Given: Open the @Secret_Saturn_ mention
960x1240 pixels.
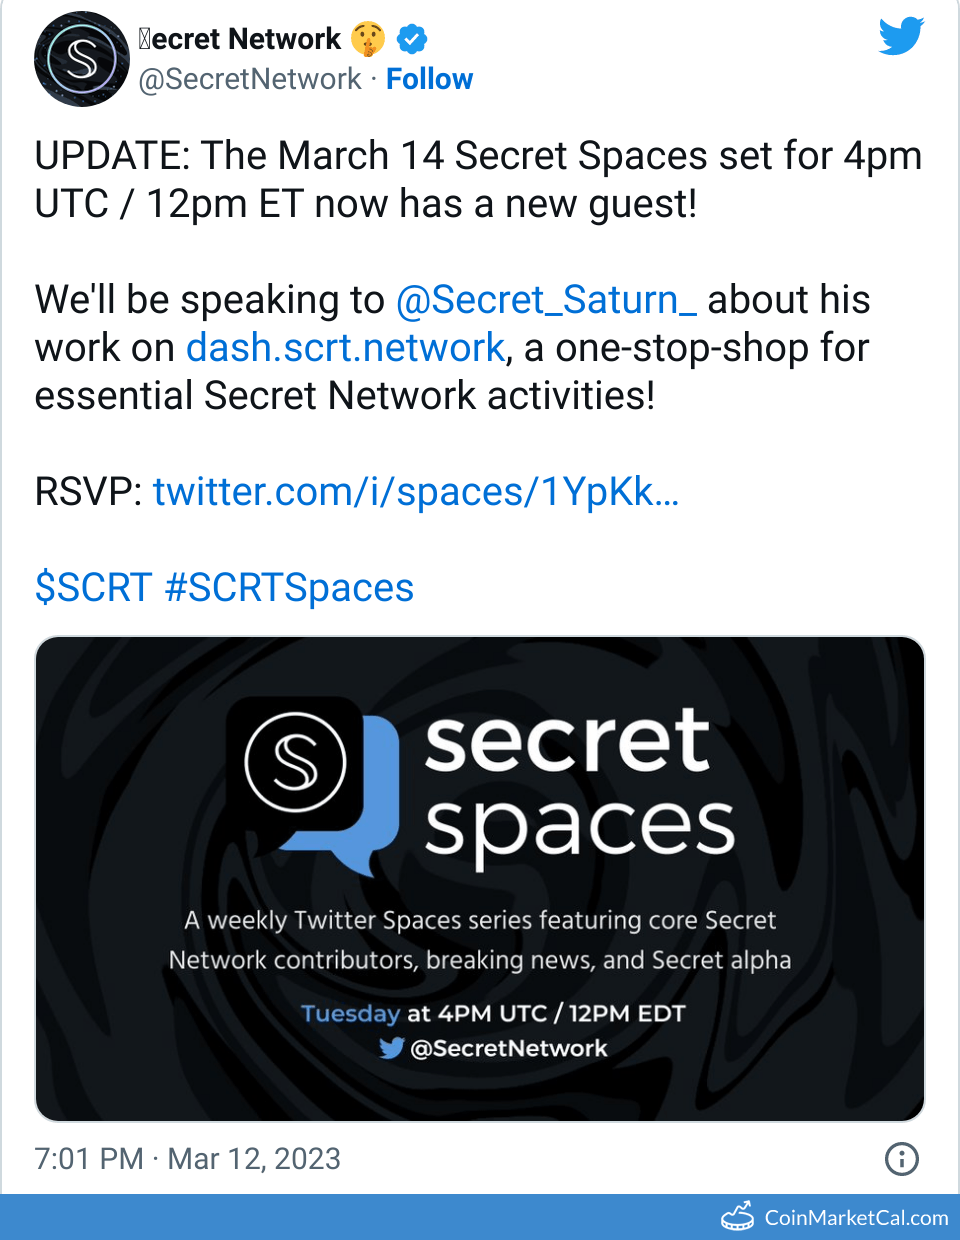Looking at the screenshot, I should 546,300.
